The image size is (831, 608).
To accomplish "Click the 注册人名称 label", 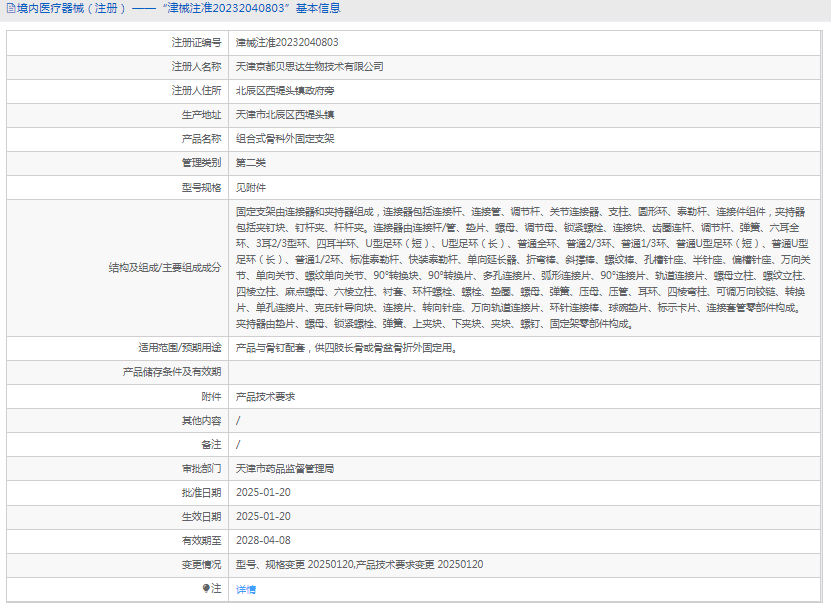I will (x=196, y=67).
